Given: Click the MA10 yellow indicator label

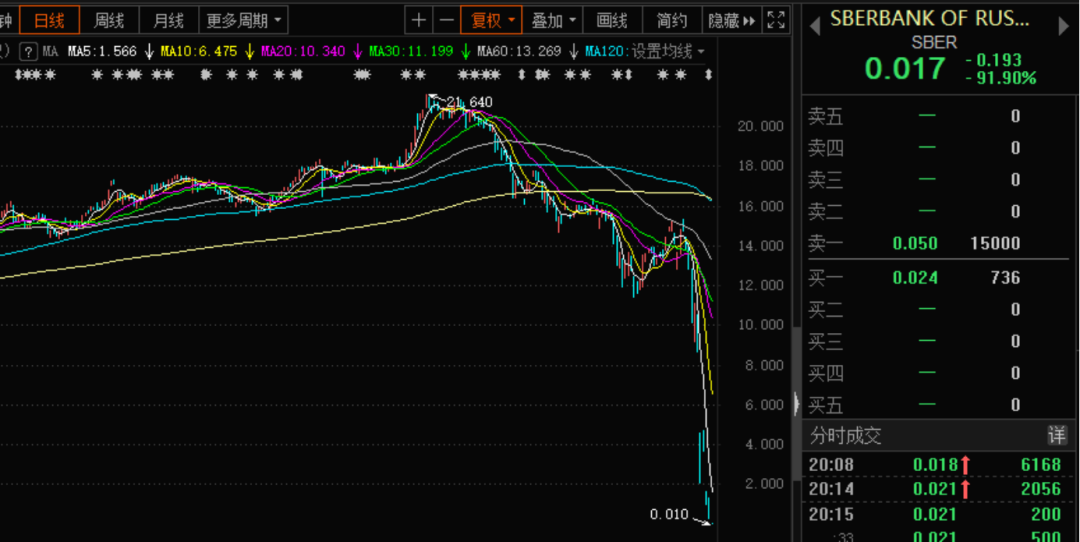Looking at the screenshot, I should pyautogui.click(x=199, y=51).
